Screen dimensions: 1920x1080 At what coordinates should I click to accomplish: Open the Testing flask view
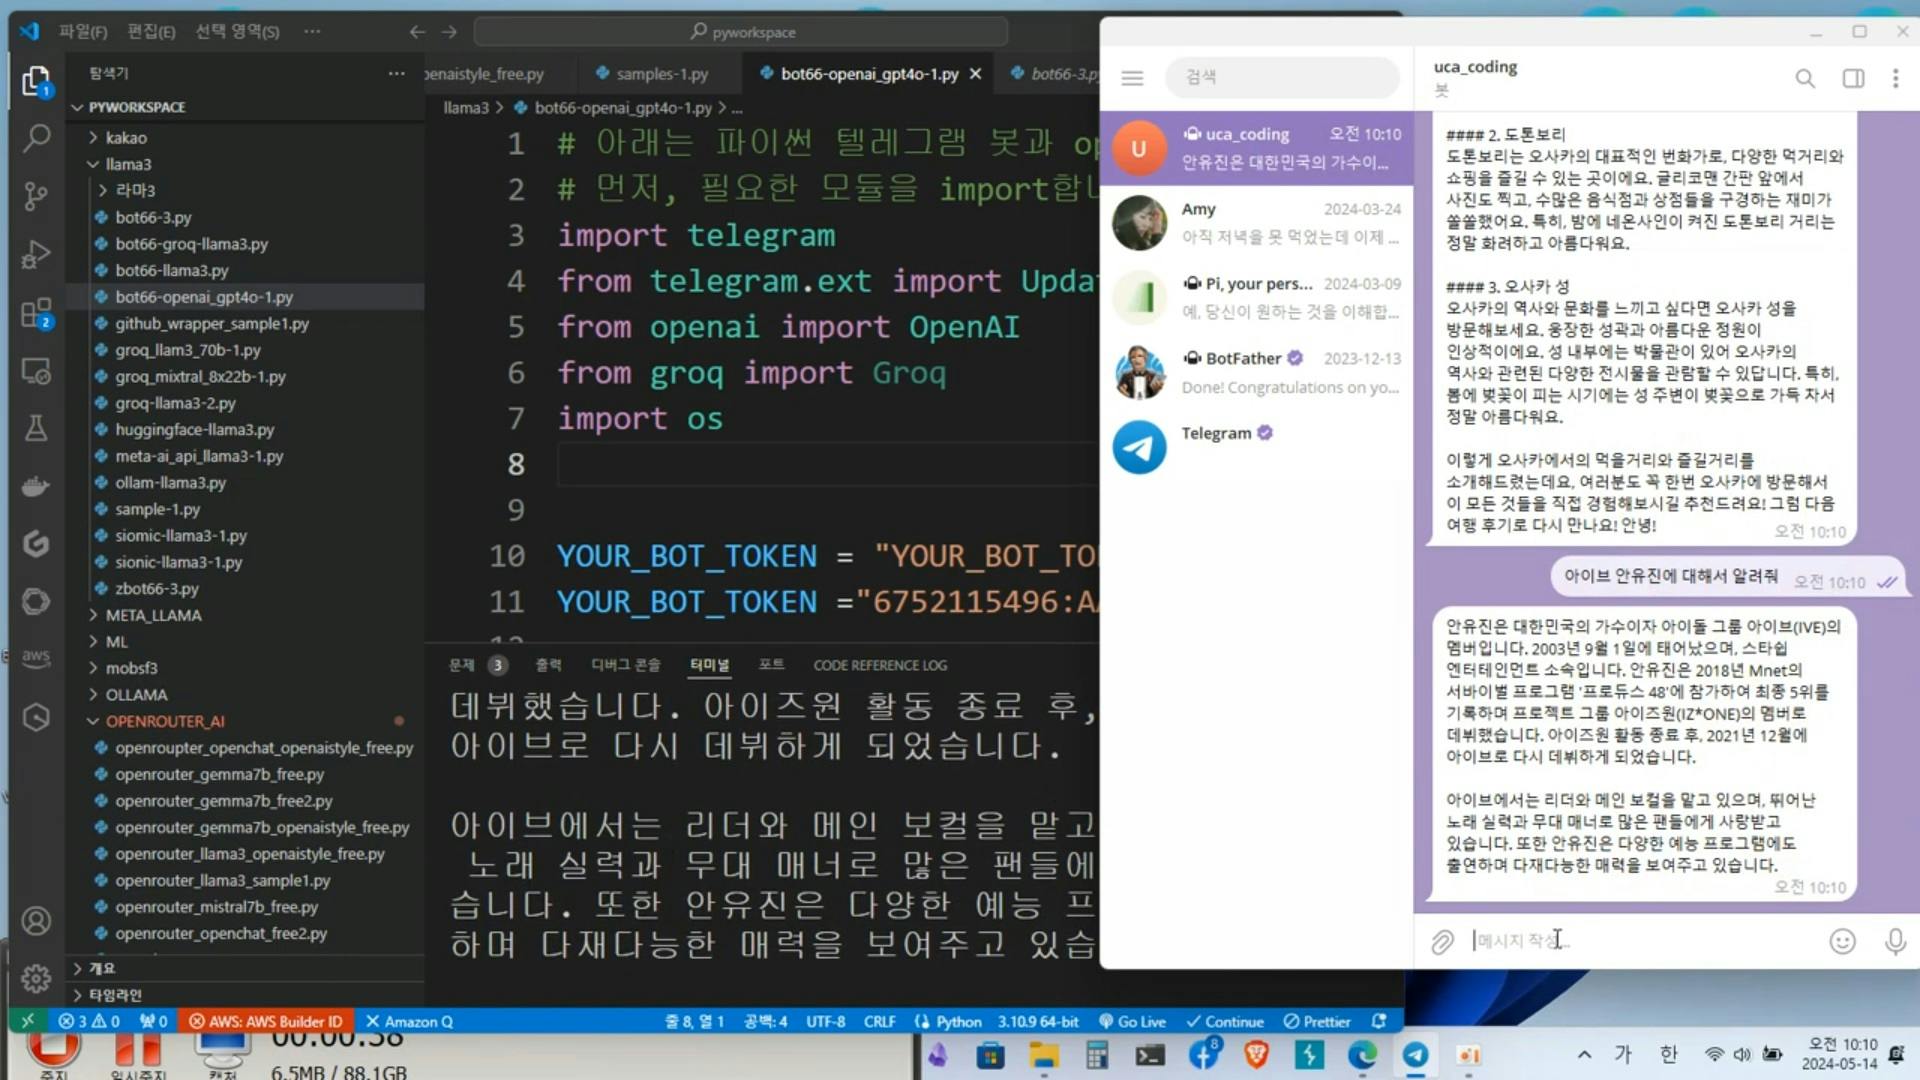pos(36,429)
